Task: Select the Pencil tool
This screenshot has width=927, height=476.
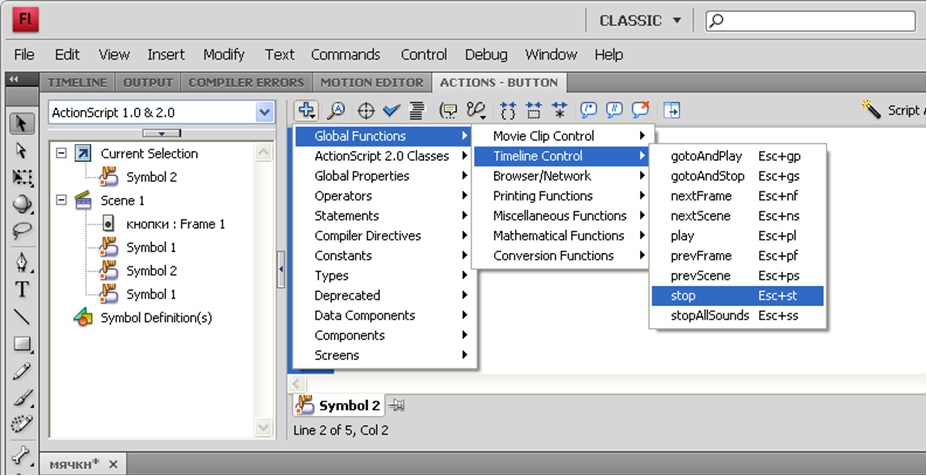Action: (22, 372)
